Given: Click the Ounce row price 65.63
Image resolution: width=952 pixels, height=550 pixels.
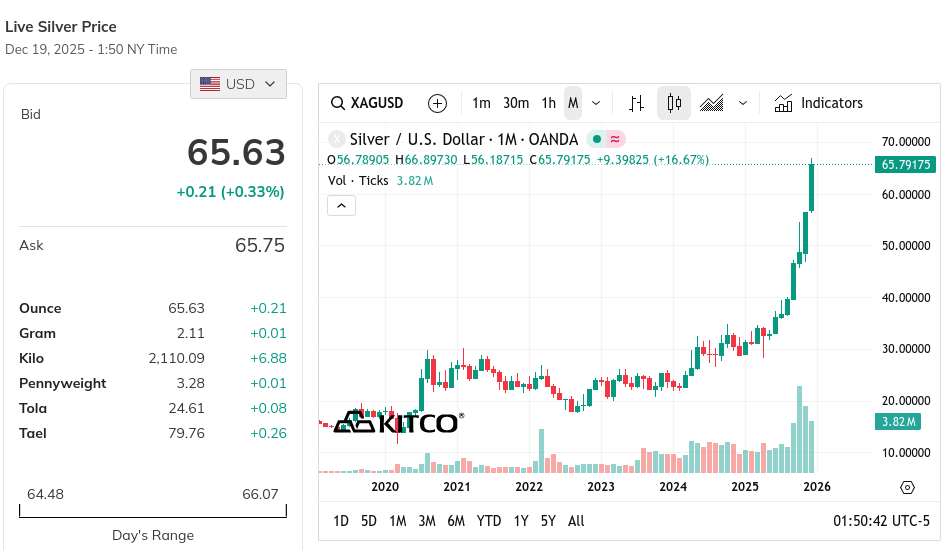Looking at the screenshot, I should [186, 308].
